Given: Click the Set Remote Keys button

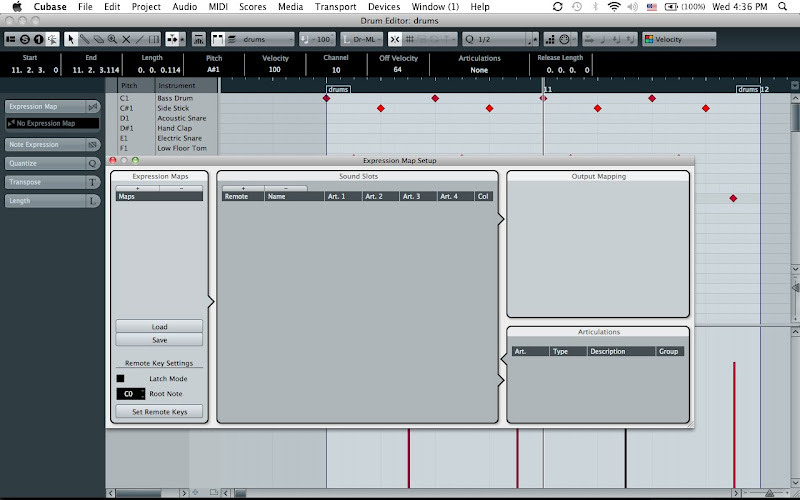Looking at the screenshot, I should [159, 411].
